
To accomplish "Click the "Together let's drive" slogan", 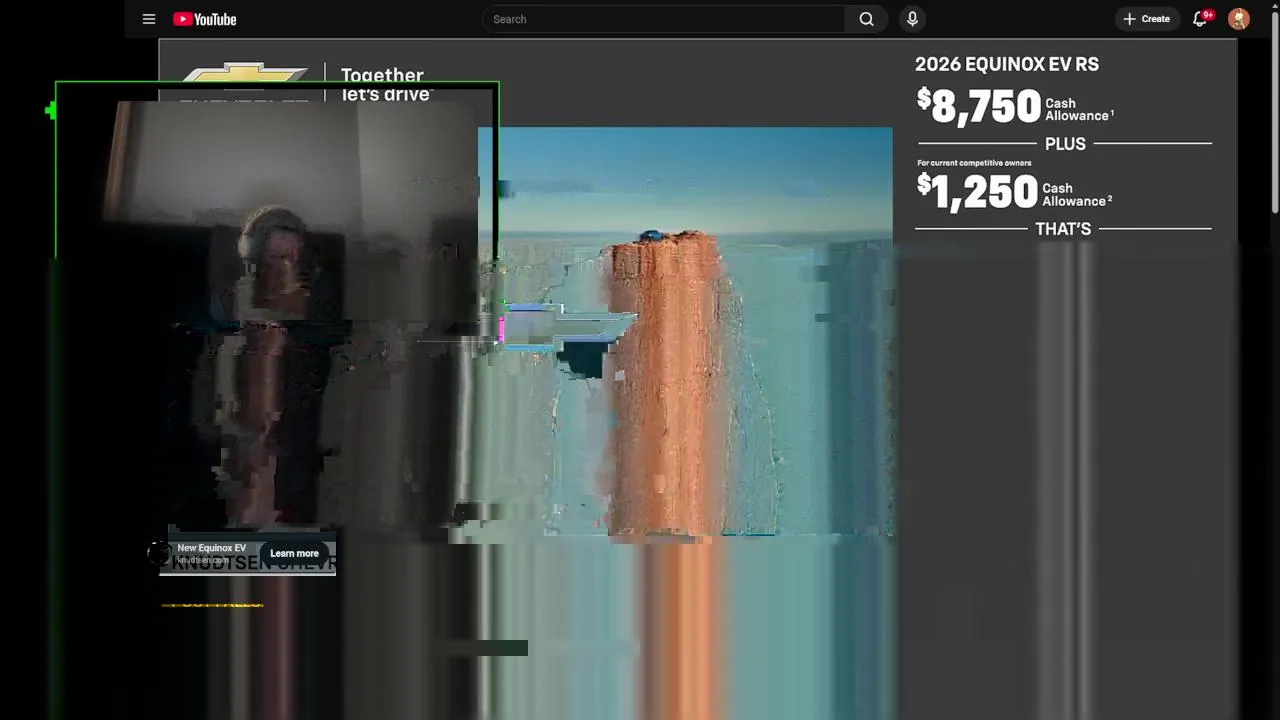I will click(x=386, y=84).
